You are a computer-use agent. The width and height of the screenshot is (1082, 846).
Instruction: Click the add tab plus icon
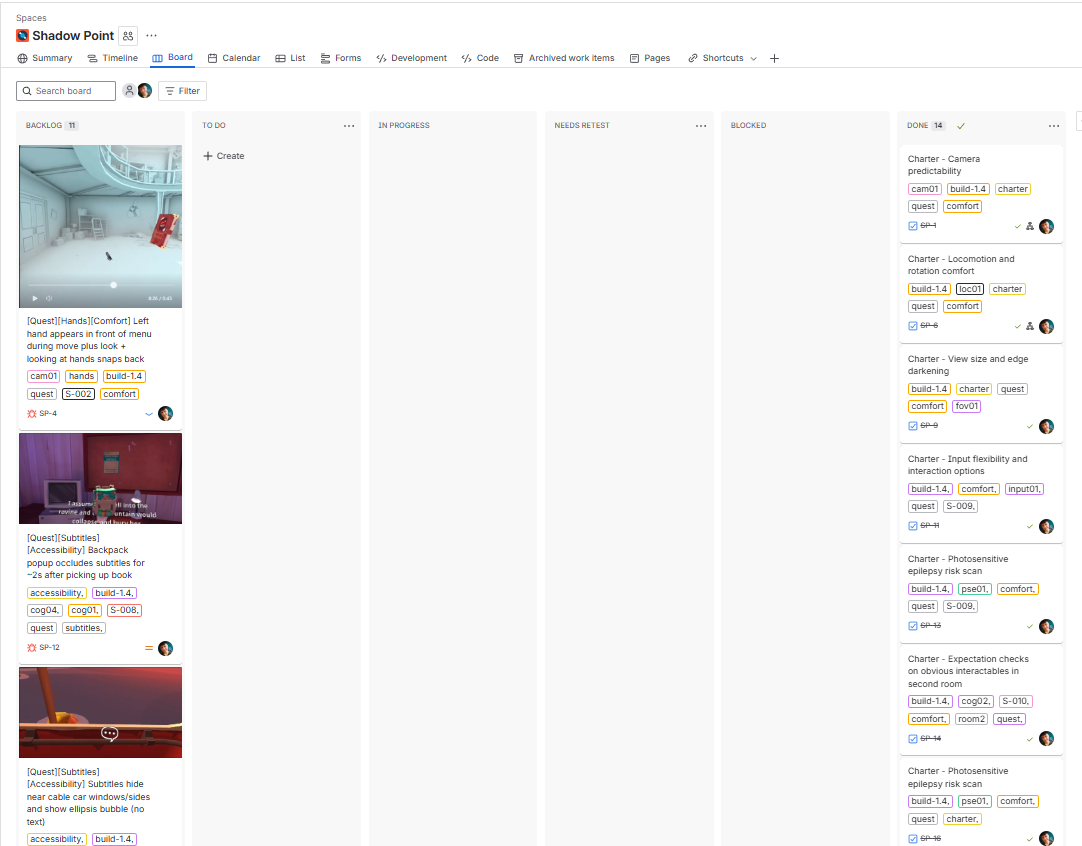pos(774,58)
